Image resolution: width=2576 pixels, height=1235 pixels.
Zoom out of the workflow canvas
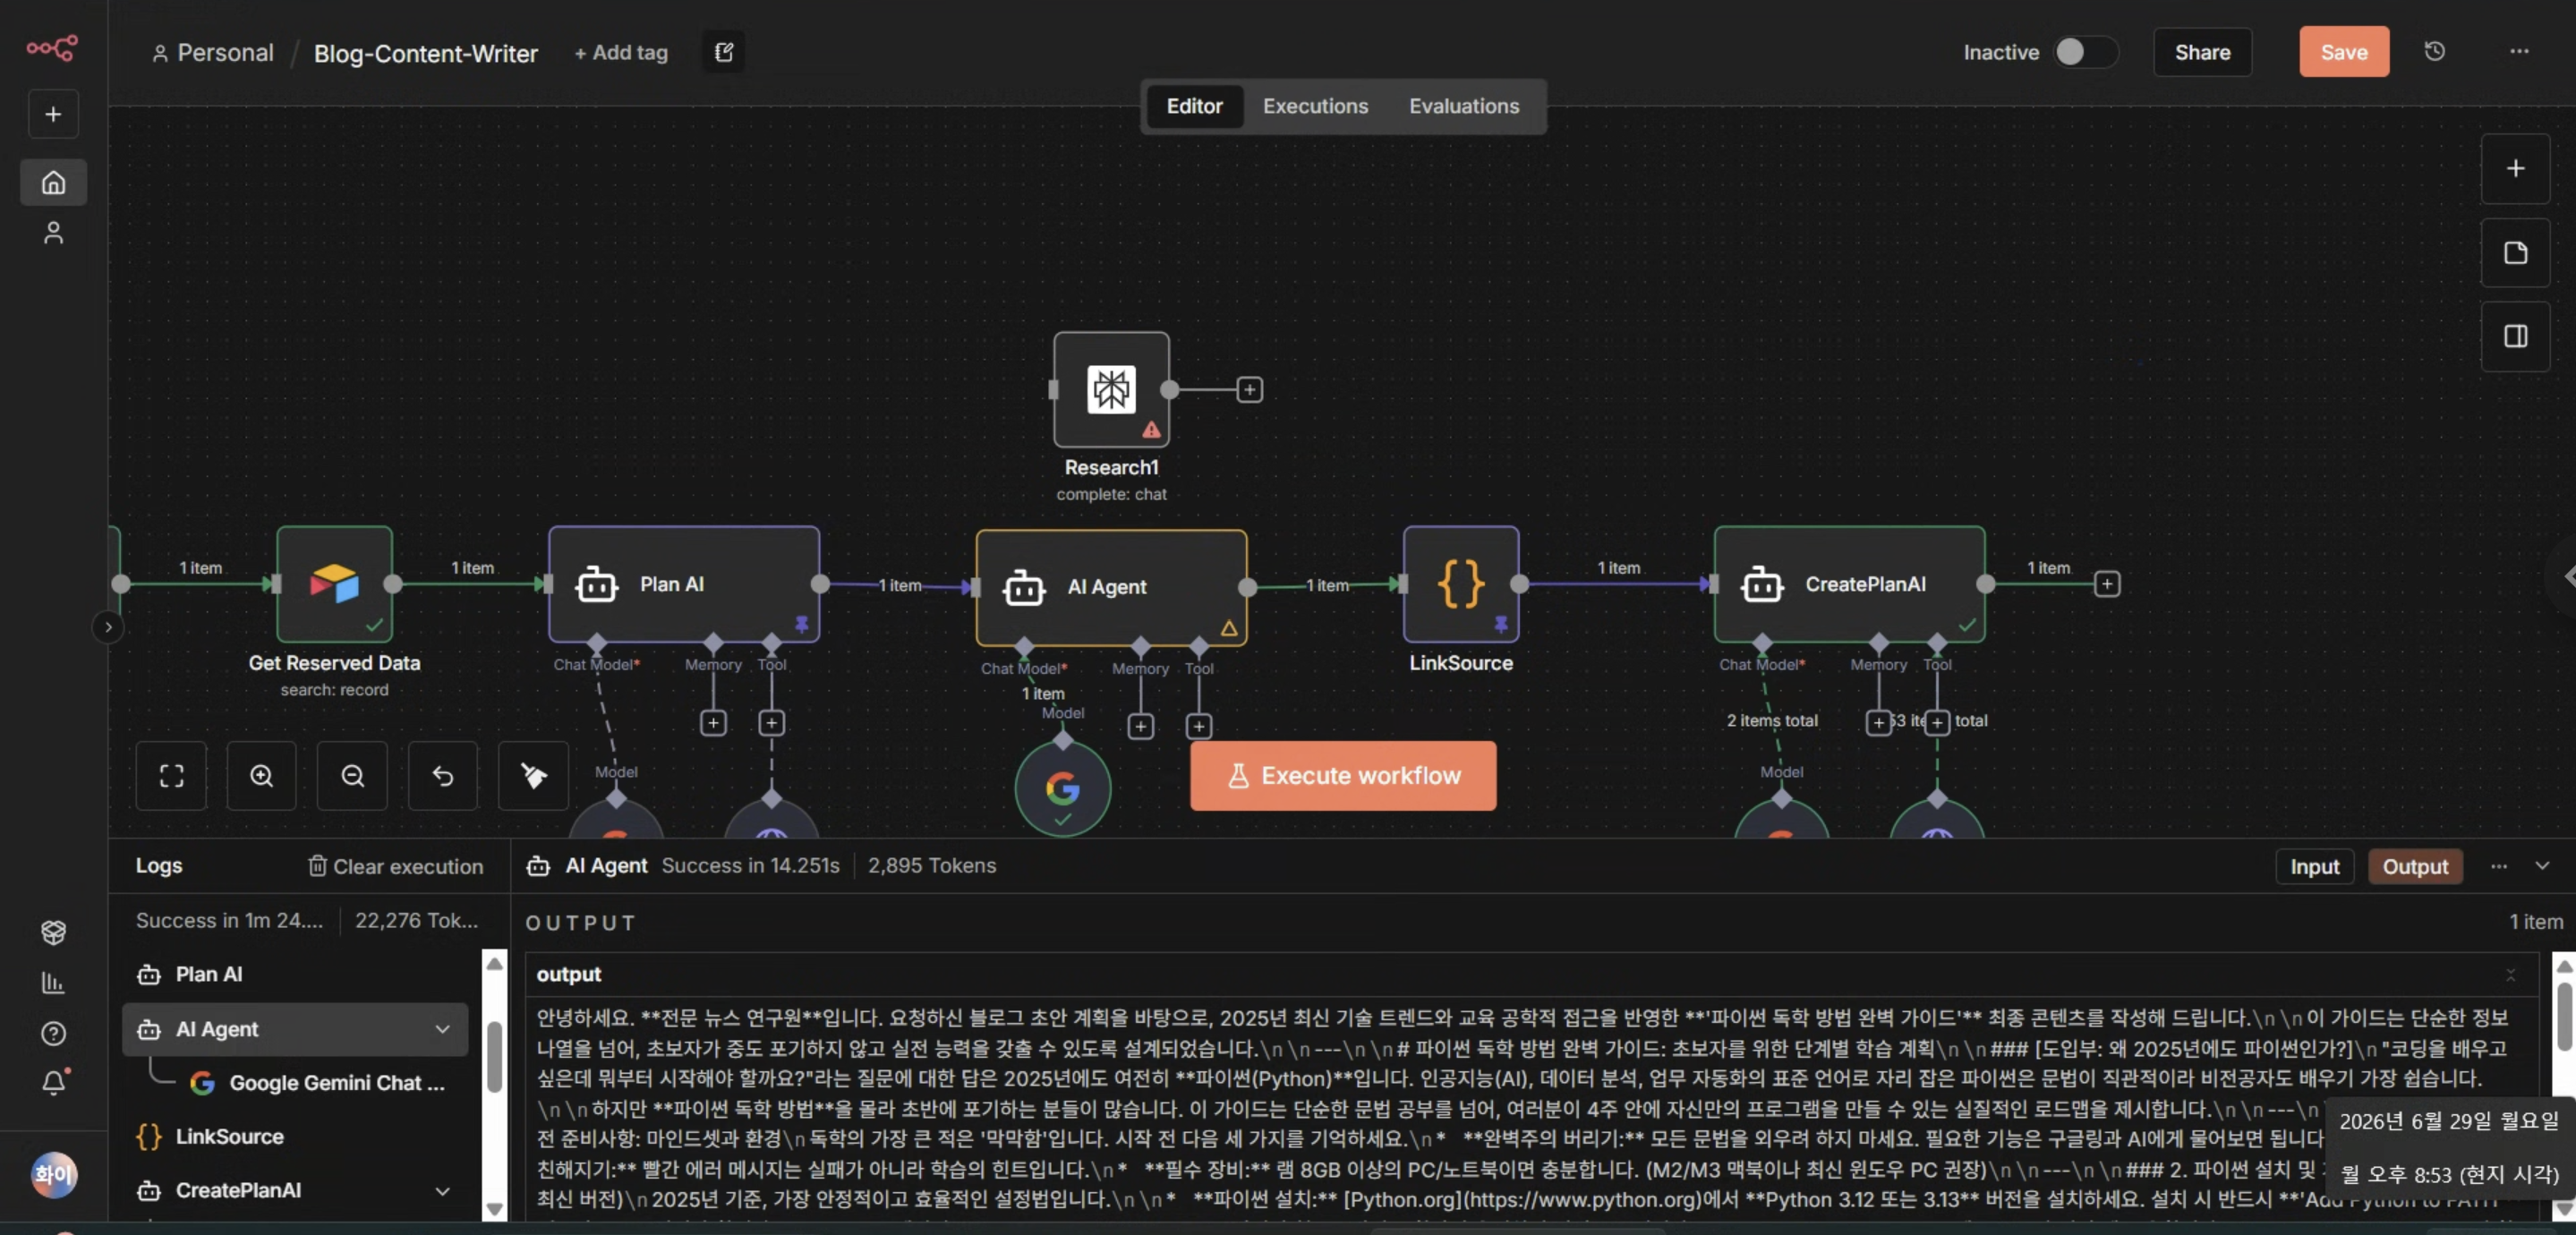352,775
